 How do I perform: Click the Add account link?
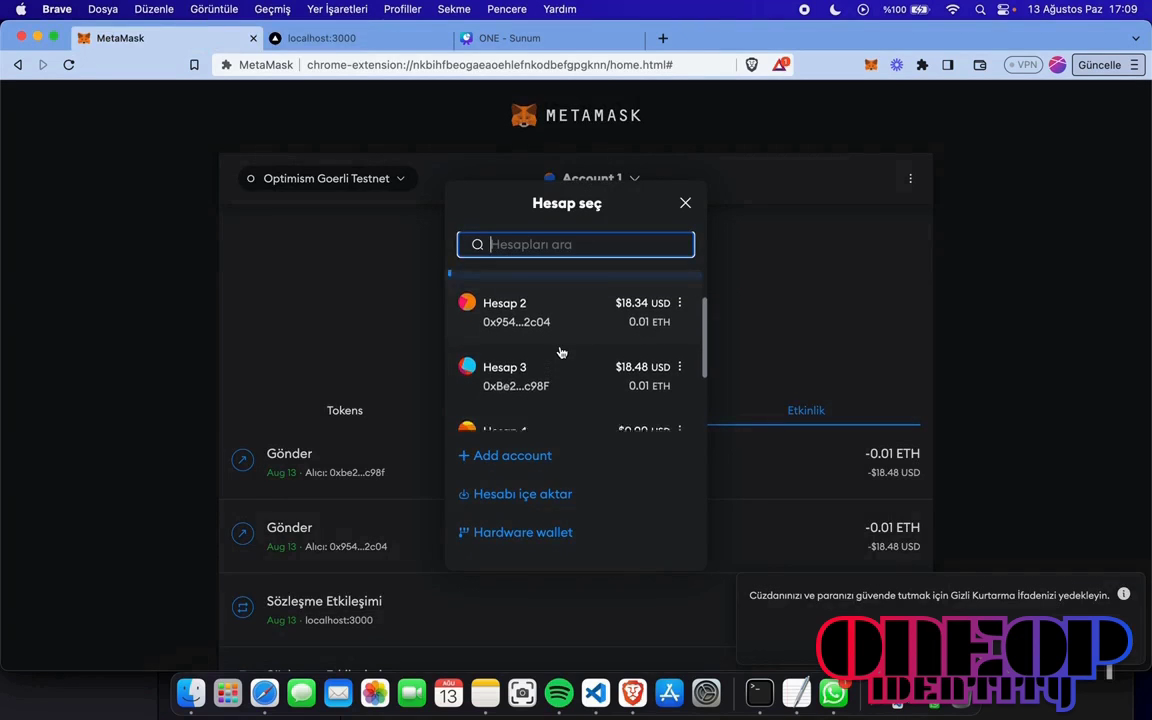coord(505,456)
